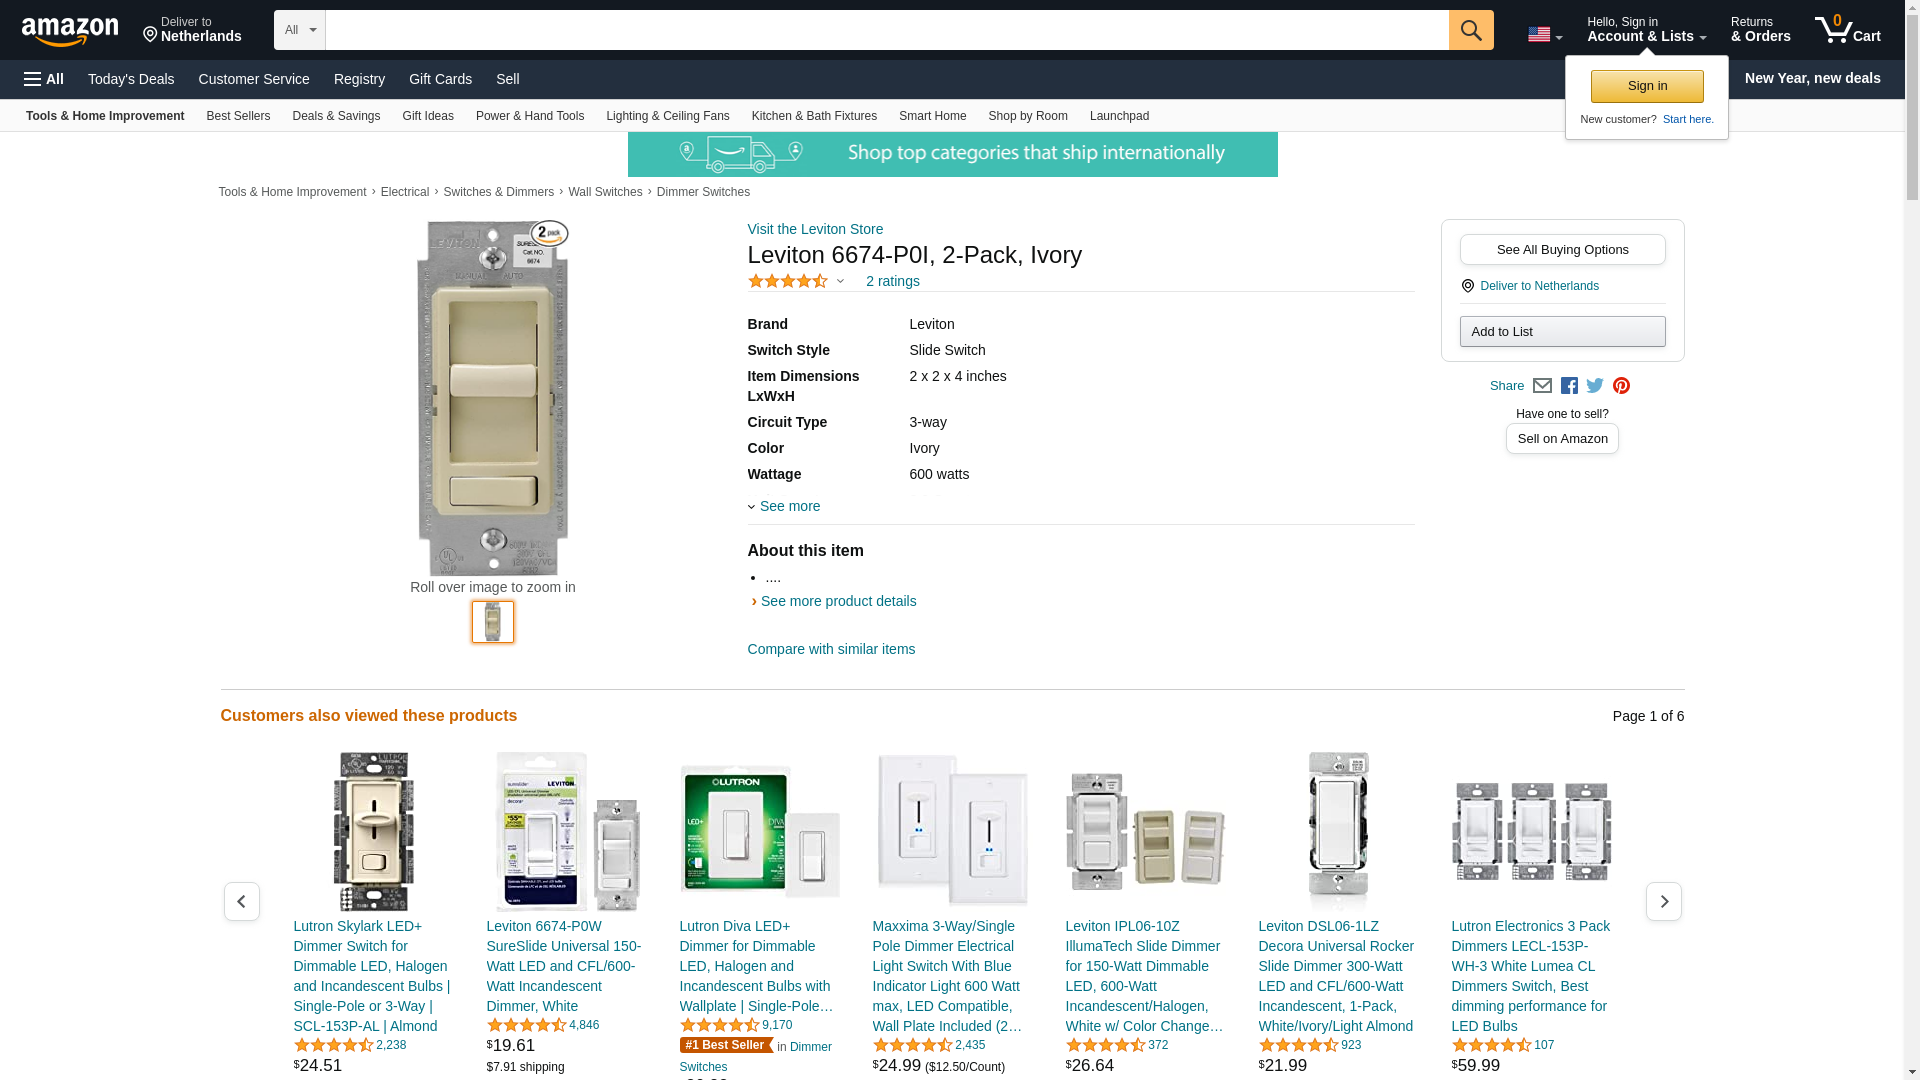Expand star rating breakdown arrow

click(x=840, y=282)
